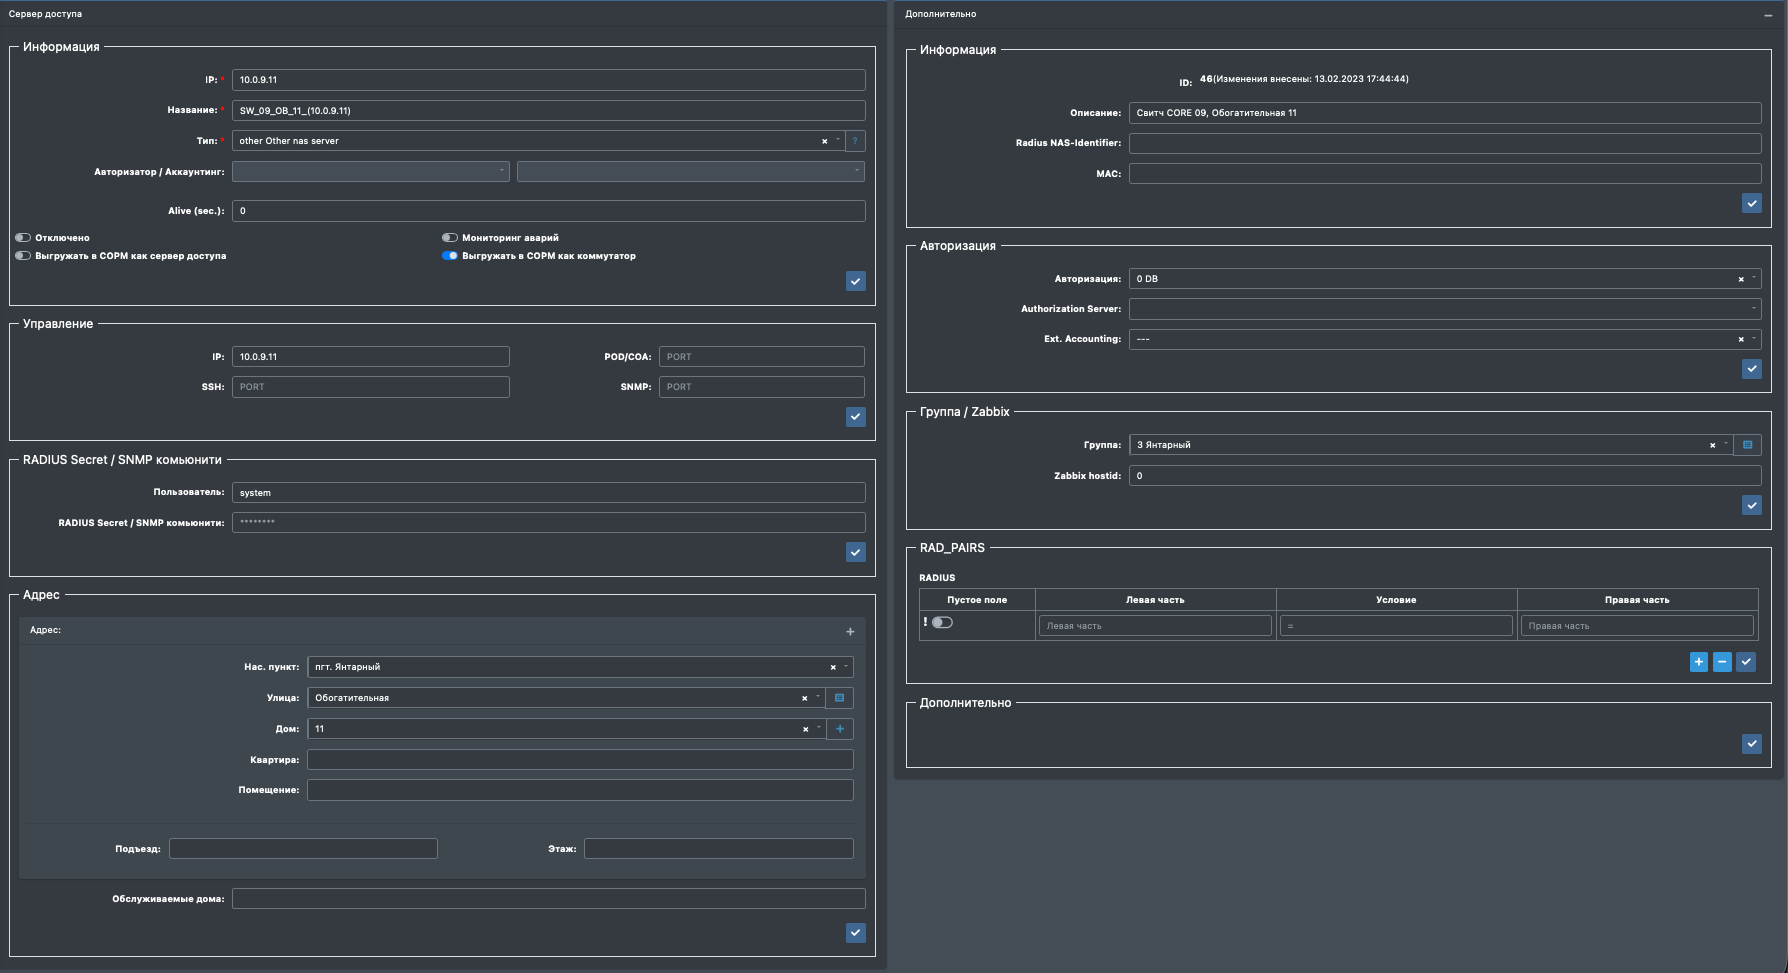The image size is (1788, 973).
Task: Open the Authorization Server dropdown
Action: (x=1445, y=309)
